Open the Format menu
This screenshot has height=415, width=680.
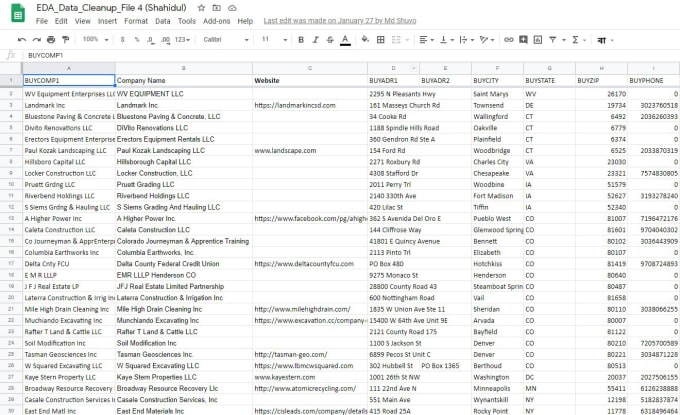136,21
